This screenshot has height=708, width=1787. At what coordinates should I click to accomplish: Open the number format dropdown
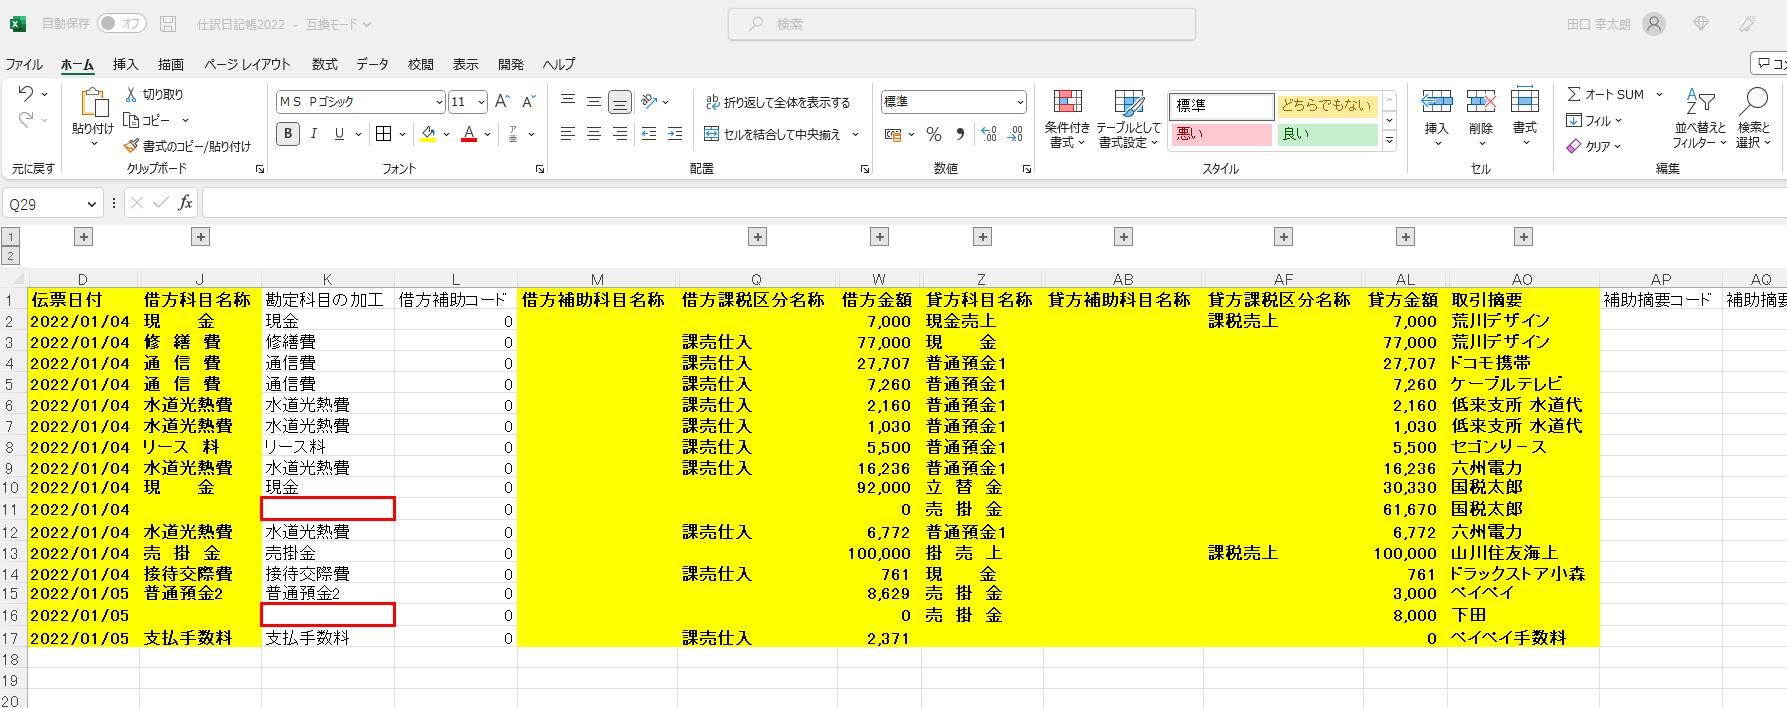coord(1019,102)
